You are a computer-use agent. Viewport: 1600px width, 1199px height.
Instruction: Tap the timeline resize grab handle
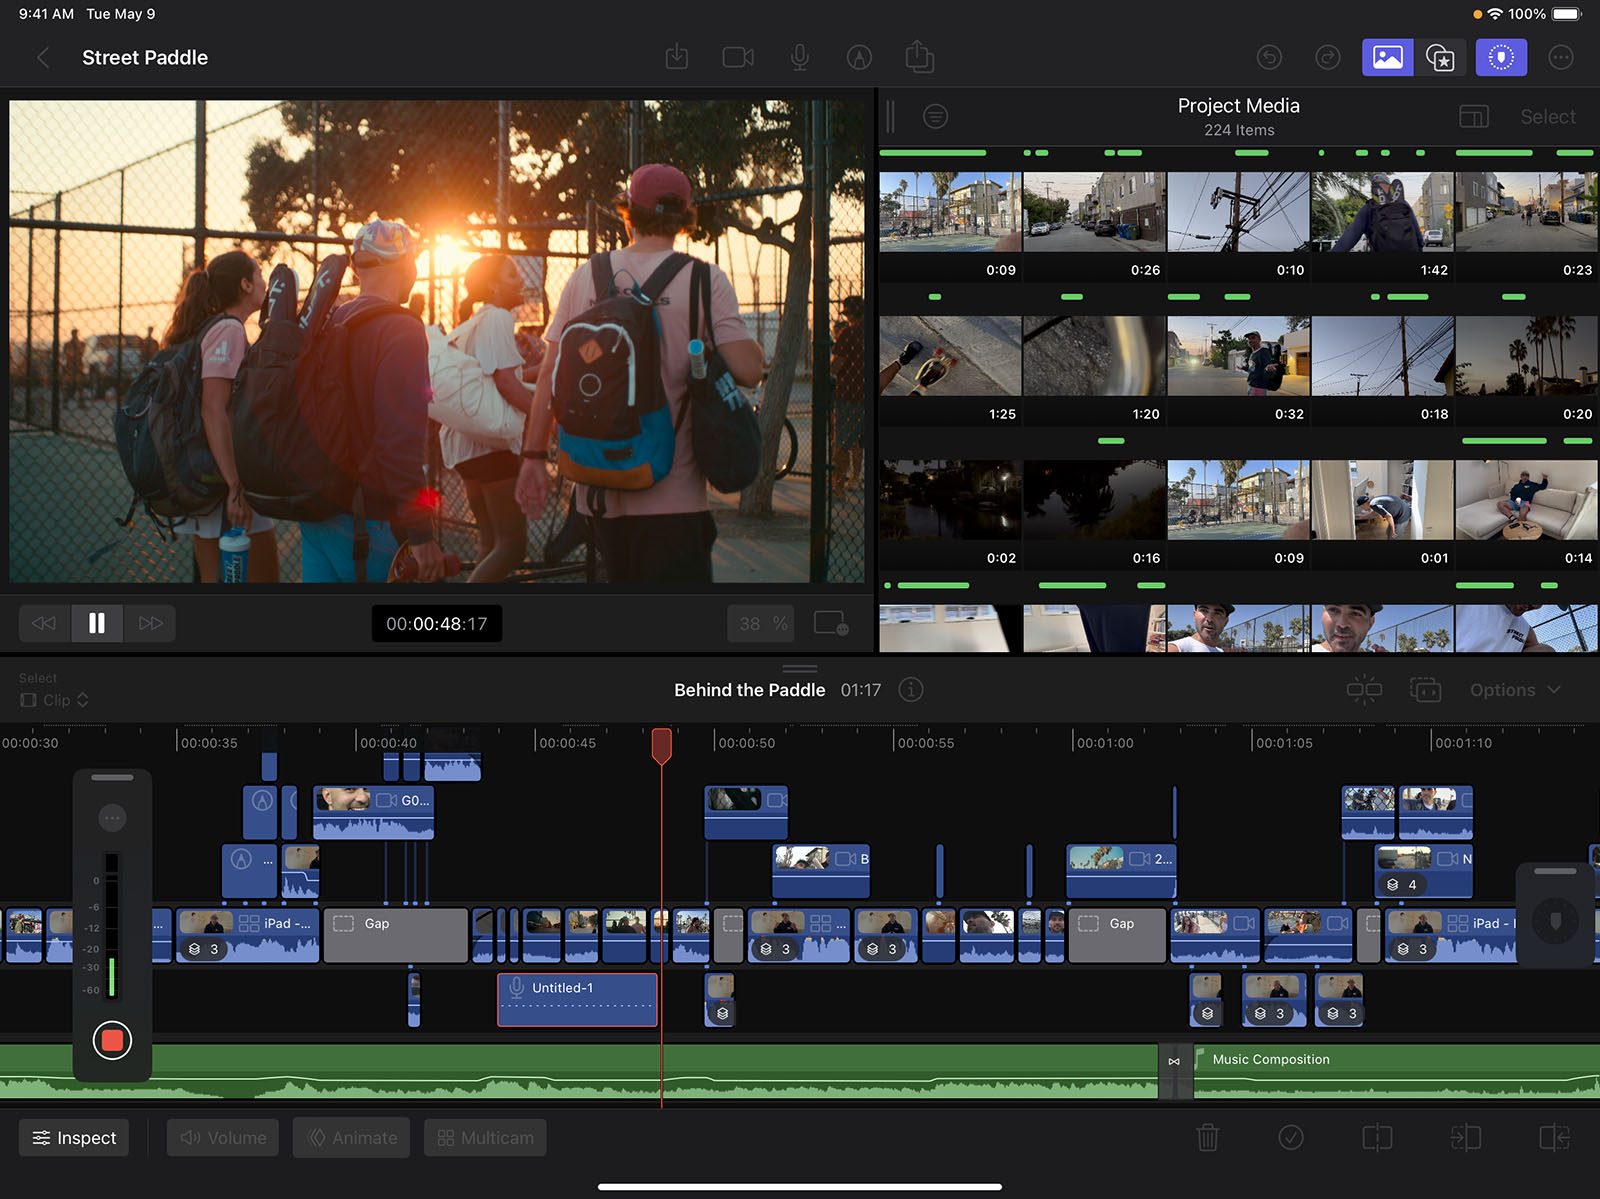tap(800, 668)
